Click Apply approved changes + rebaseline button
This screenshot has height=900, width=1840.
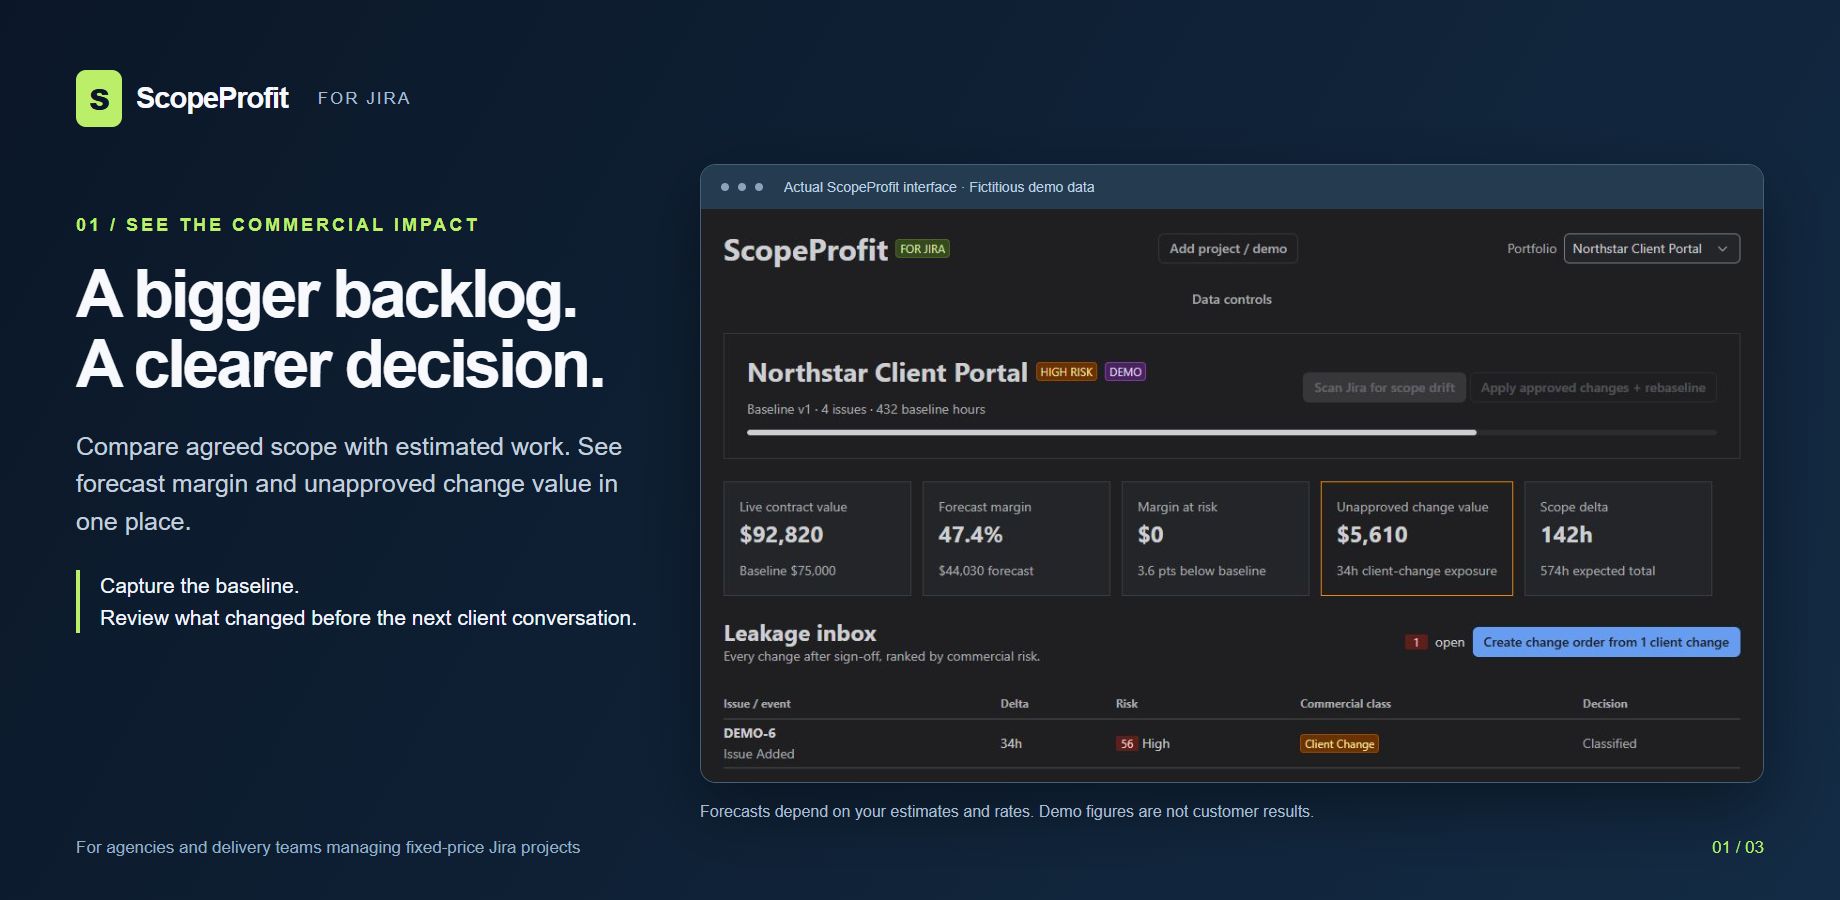pos(1593,388)
